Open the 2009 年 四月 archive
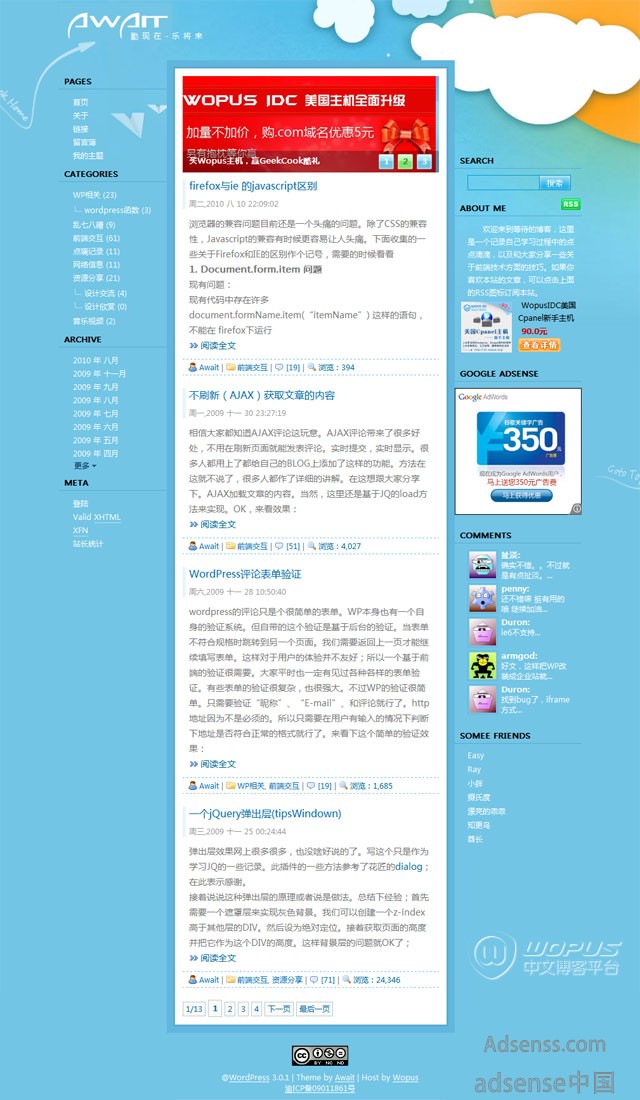Screen dimensions: 640x1100 click(x=95, y=454)
